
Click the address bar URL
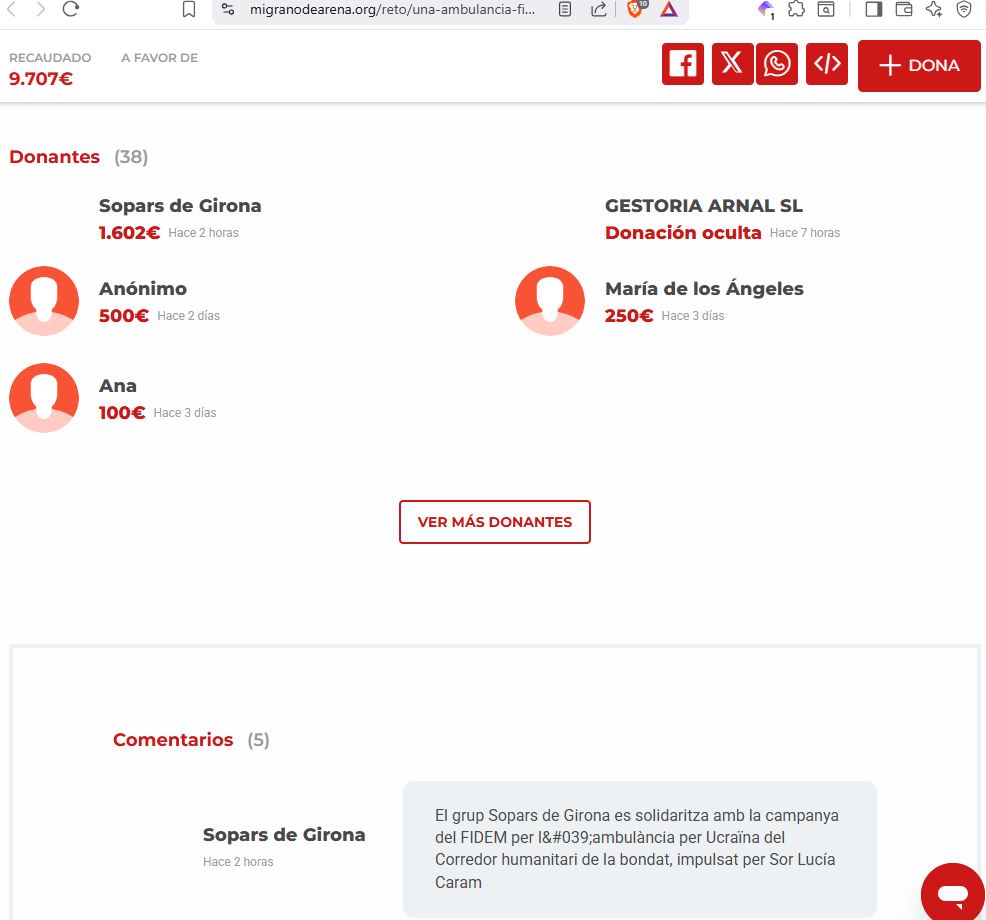coord(392,9)
